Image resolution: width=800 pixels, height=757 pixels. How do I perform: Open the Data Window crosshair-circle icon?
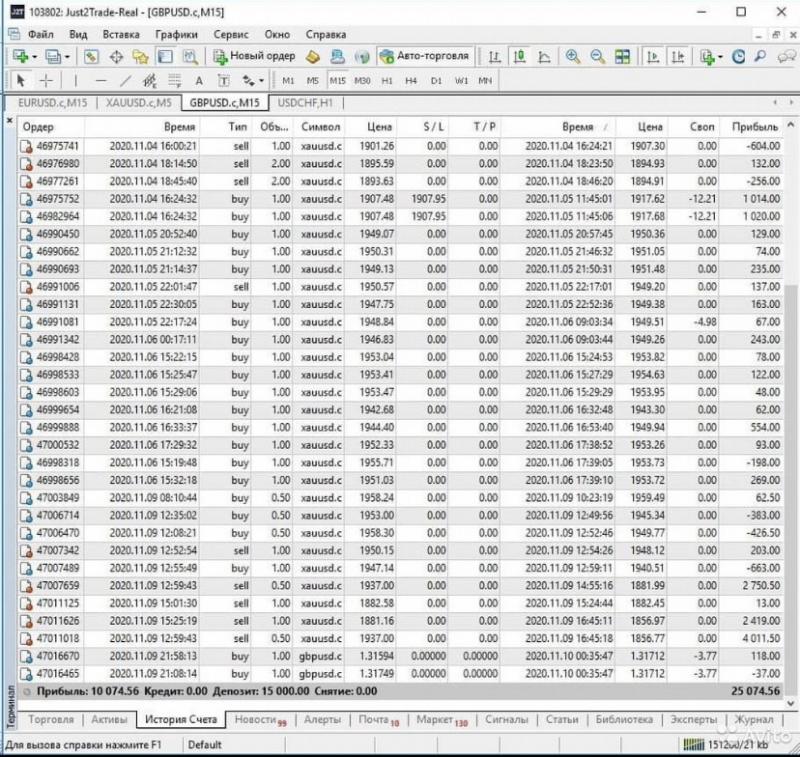coord(116,57)
